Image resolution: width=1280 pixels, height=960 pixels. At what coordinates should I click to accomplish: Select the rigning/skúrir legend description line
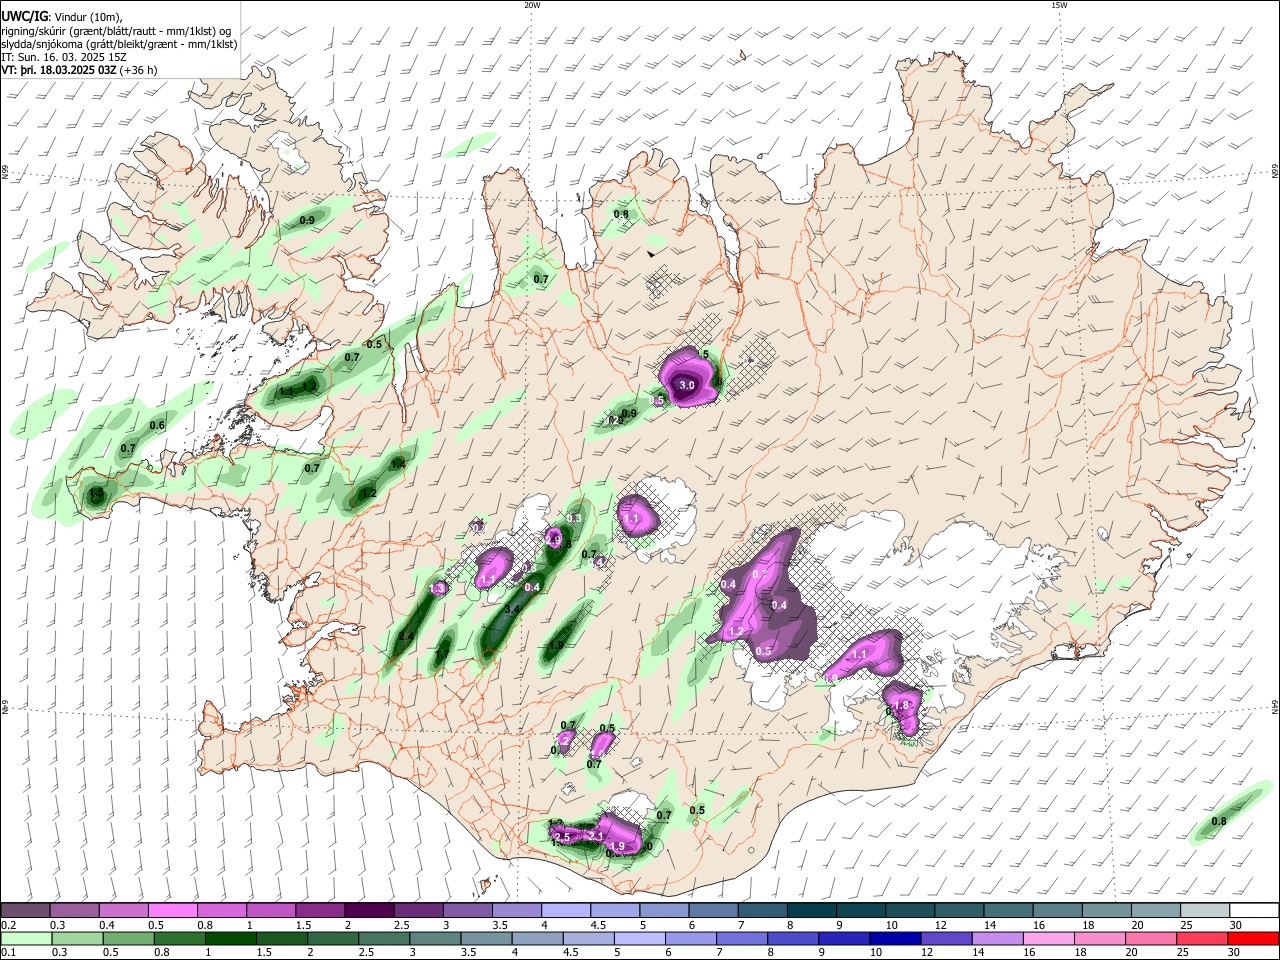point(116,30)
